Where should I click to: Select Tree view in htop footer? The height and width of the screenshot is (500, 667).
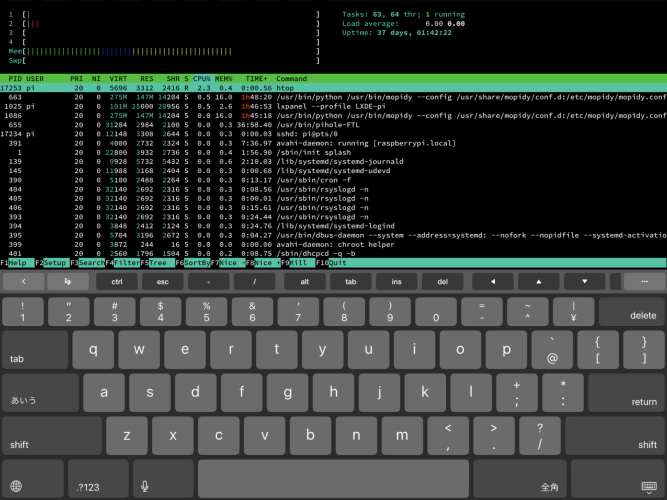point(158,262)
